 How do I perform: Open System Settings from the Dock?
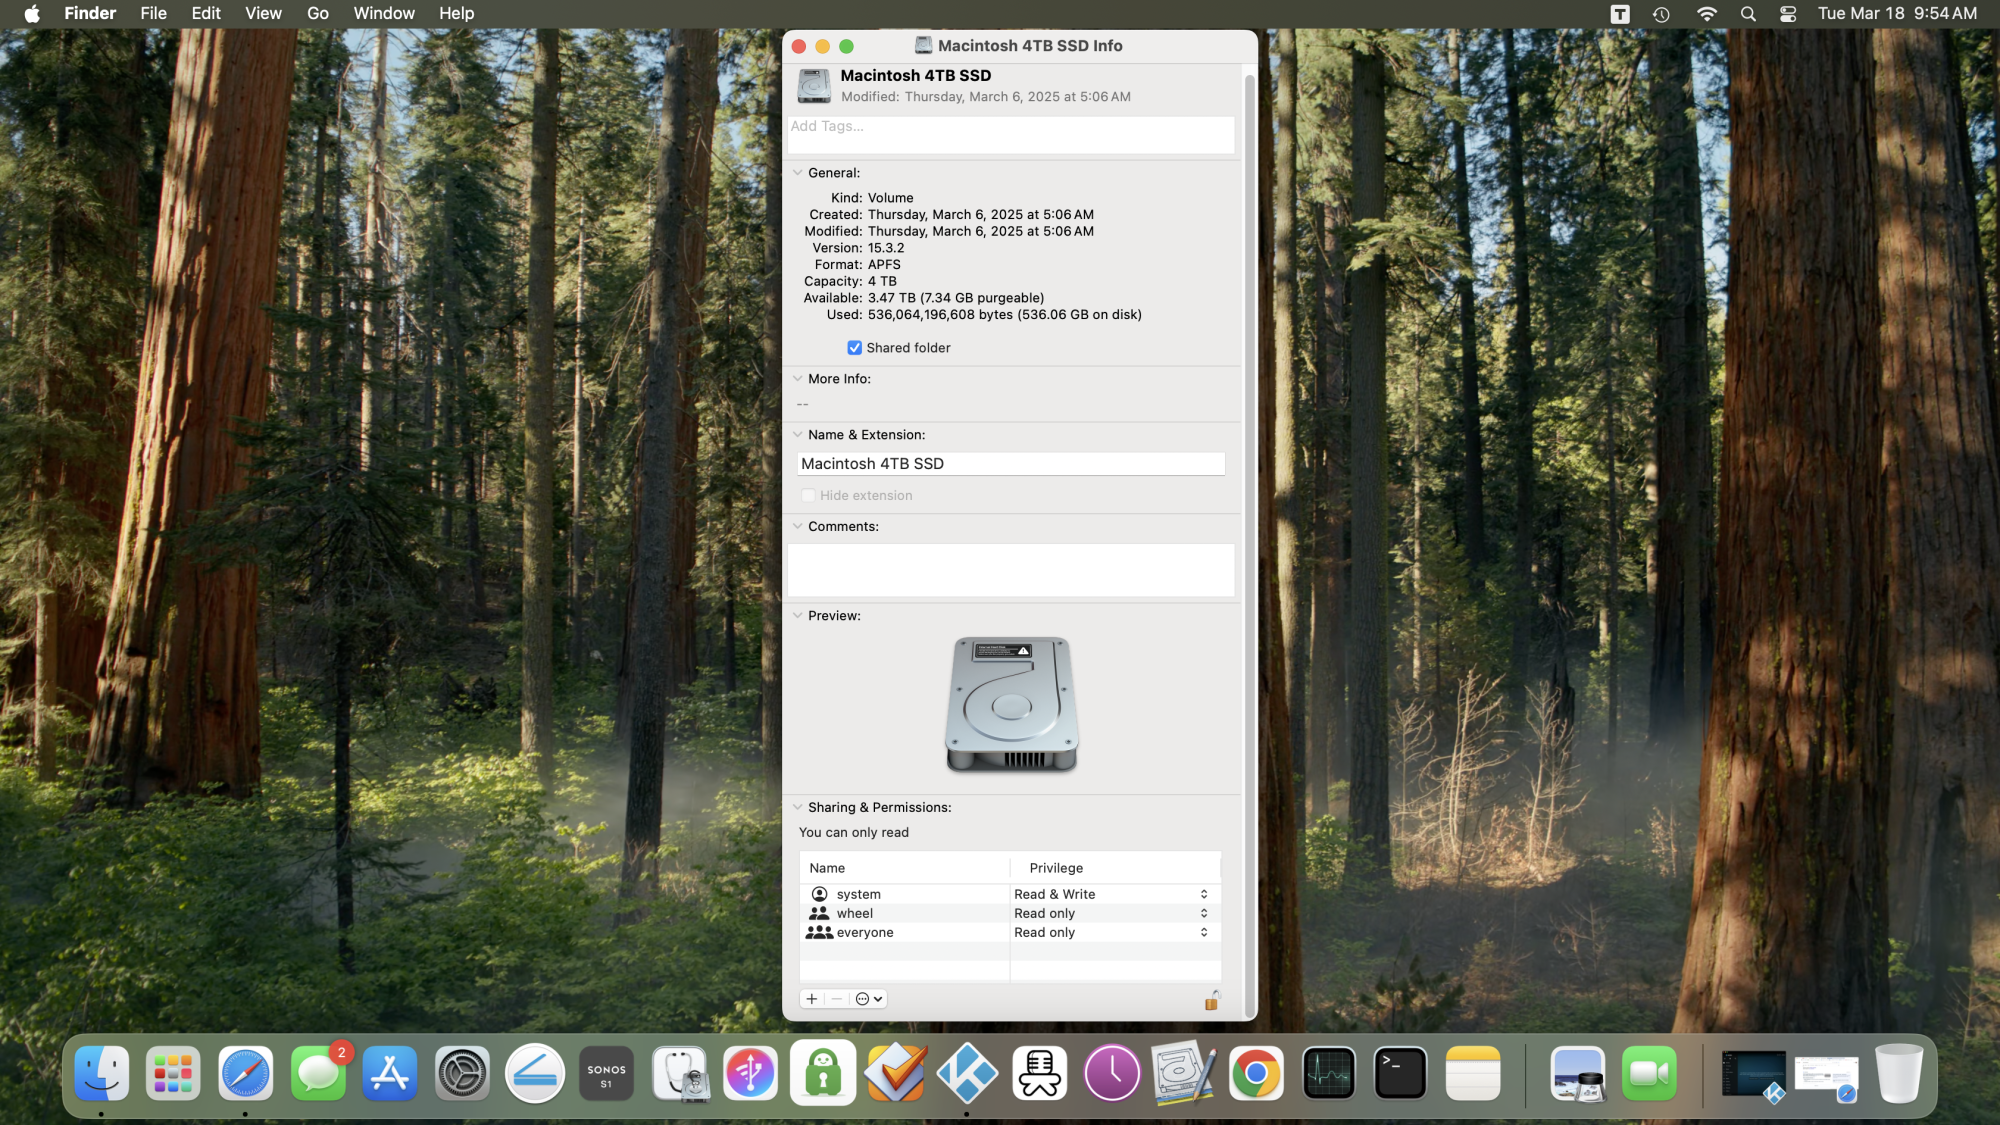point(462,1074)
